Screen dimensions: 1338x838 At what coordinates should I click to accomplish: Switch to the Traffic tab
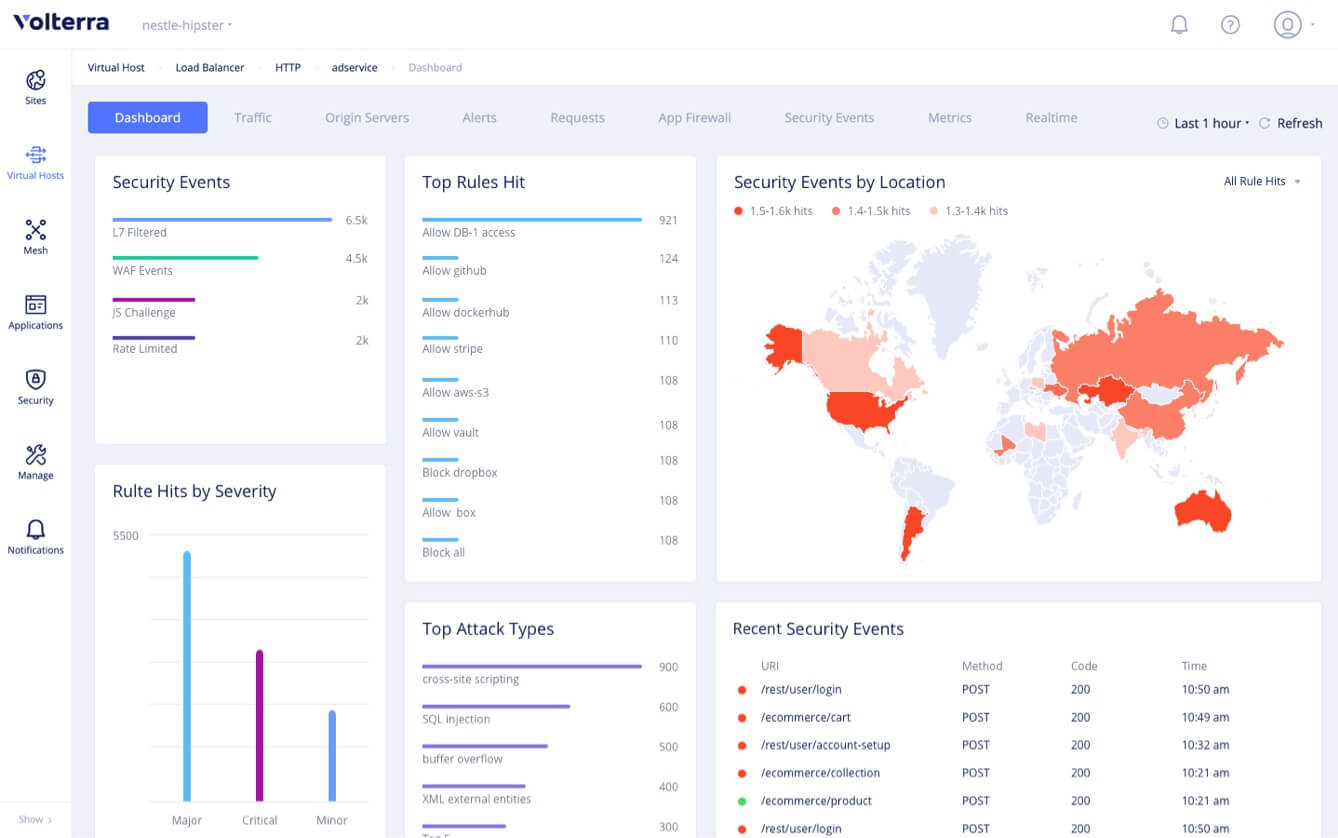point(253,118)
